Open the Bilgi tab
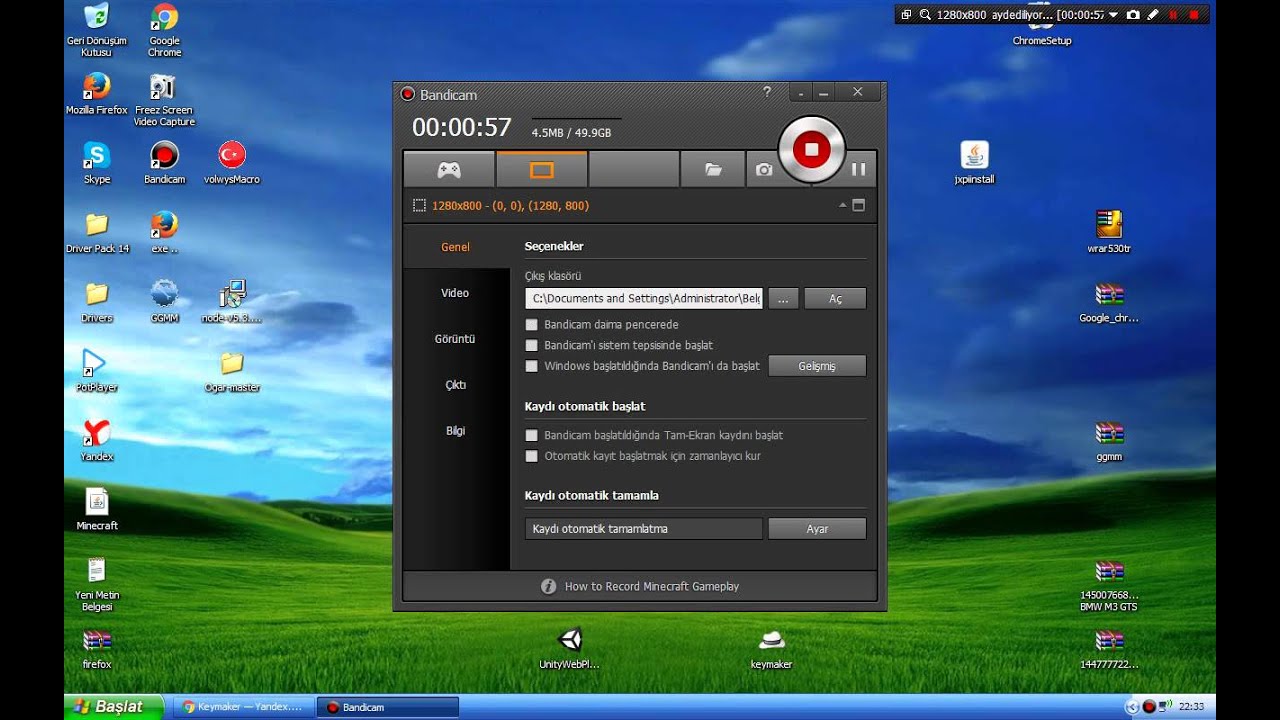This screenshot has height=720, width=1280. [x=456, y=431]
